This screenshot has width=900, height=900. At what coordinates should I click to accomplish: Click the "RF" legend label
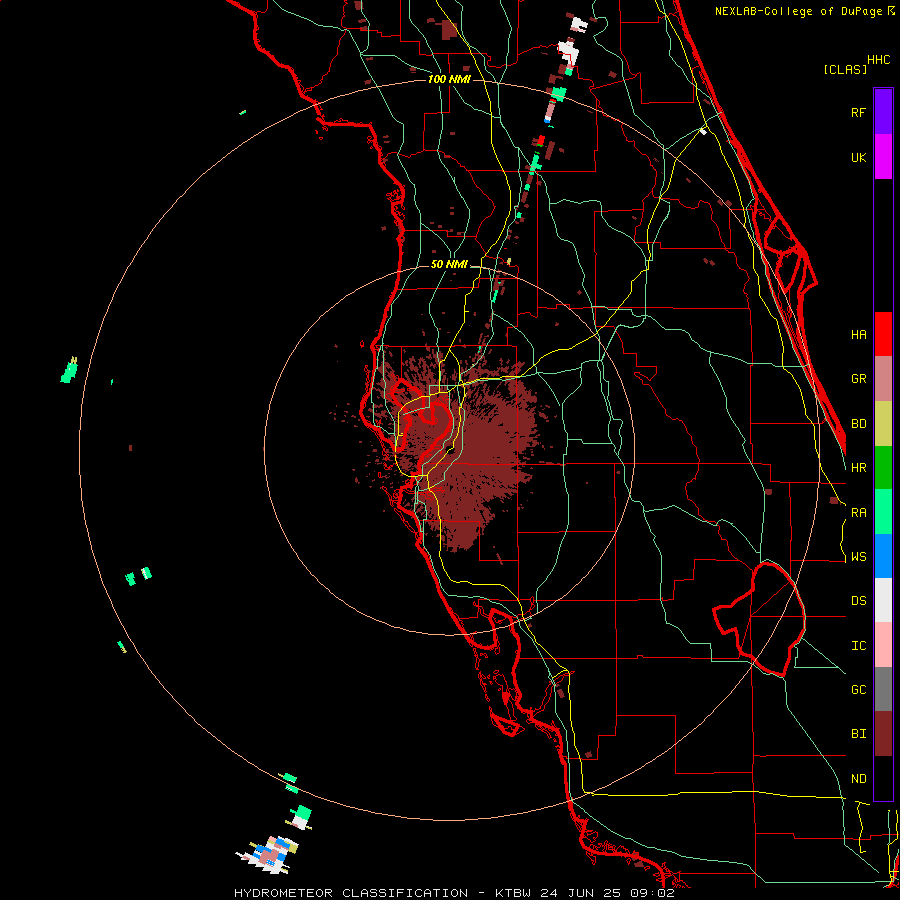pyautogui.click(x=858, y=113)
